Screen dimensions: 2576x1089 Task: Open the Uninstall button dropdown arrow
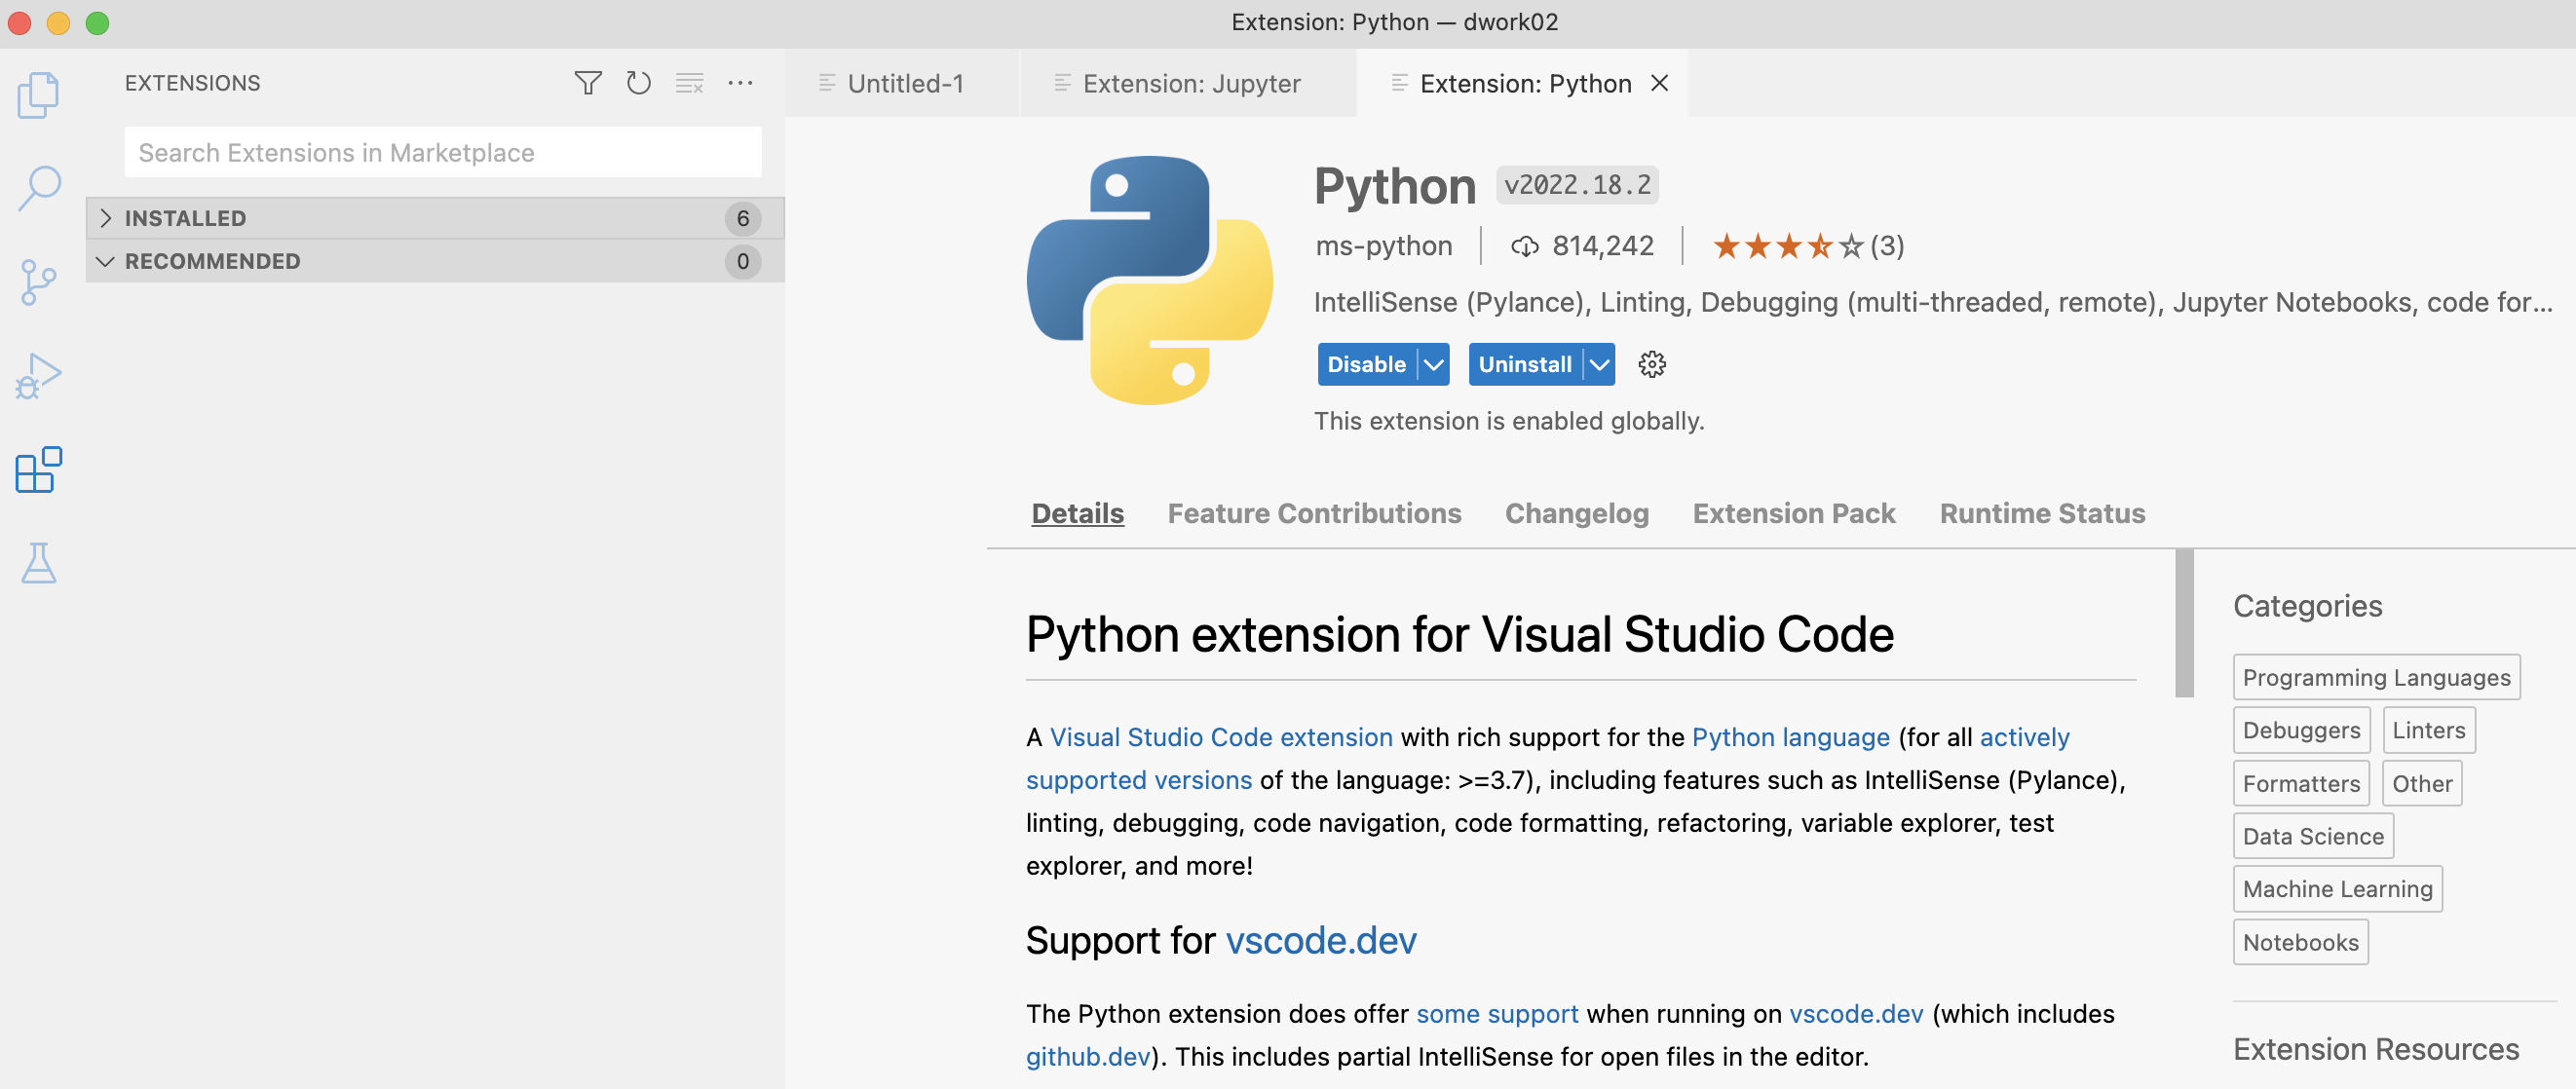tap(1599, 364)
